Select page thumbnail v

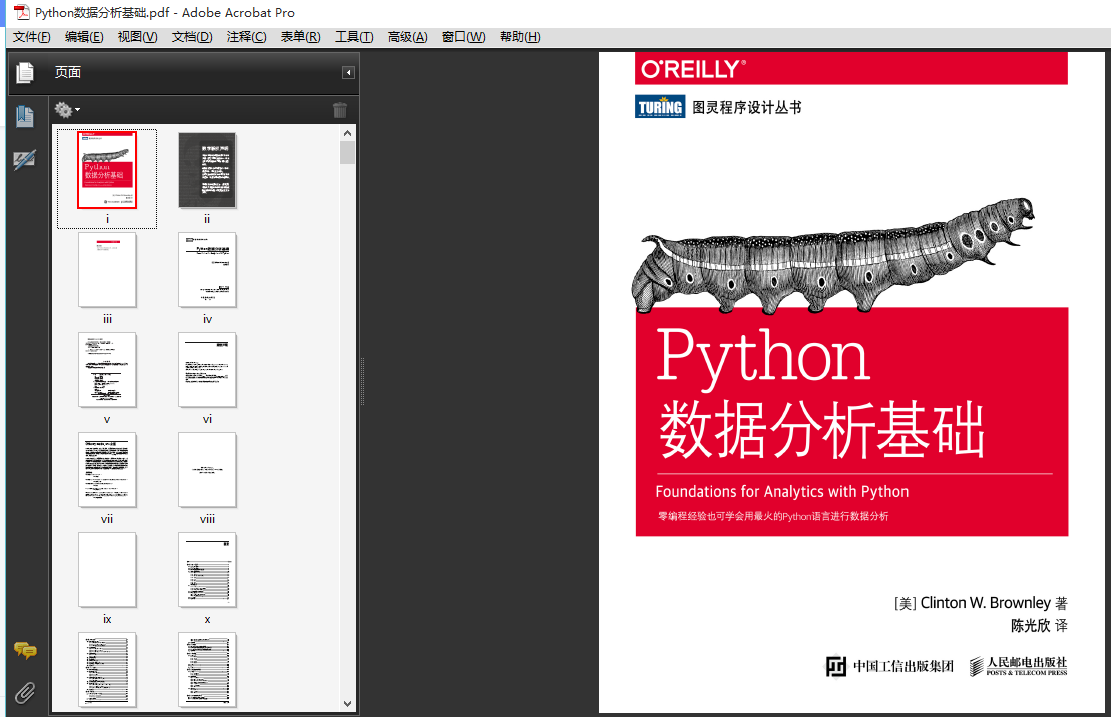click(x=107, y=370)
